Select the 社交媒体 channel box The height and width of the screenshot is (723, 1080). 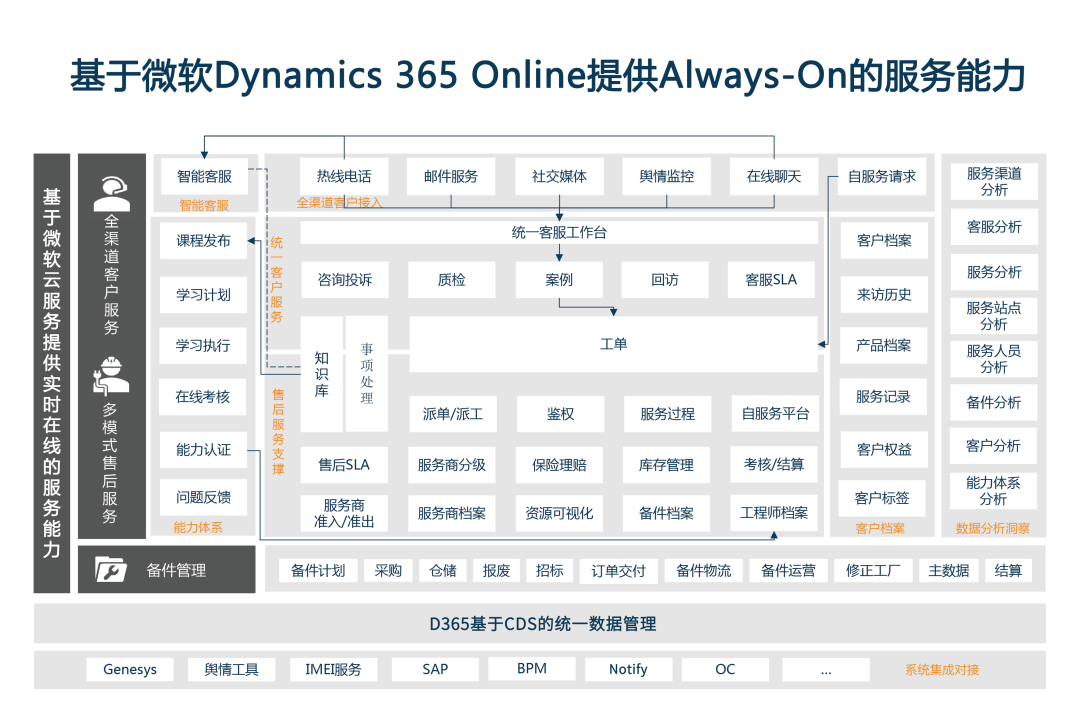[x=557, y=176]
